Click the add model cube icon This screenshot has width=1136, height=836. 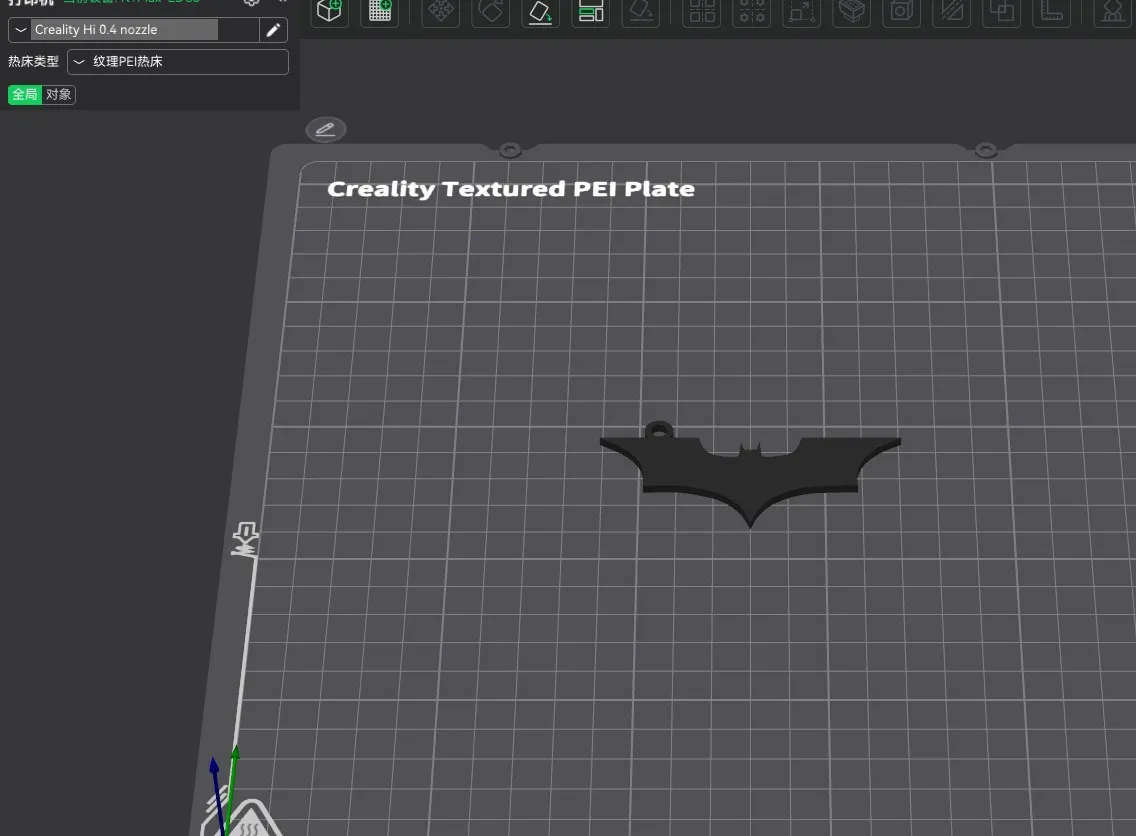pyautogui.click(x=330, y=11)
